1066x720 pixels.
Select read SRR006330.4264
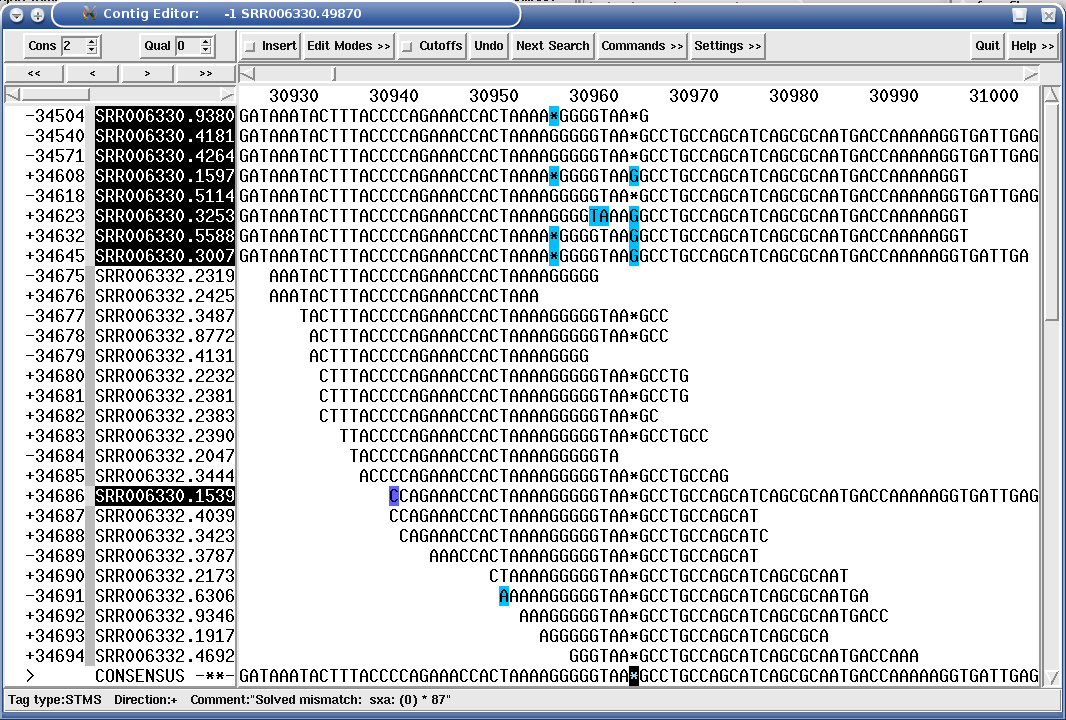pos(165,156)
